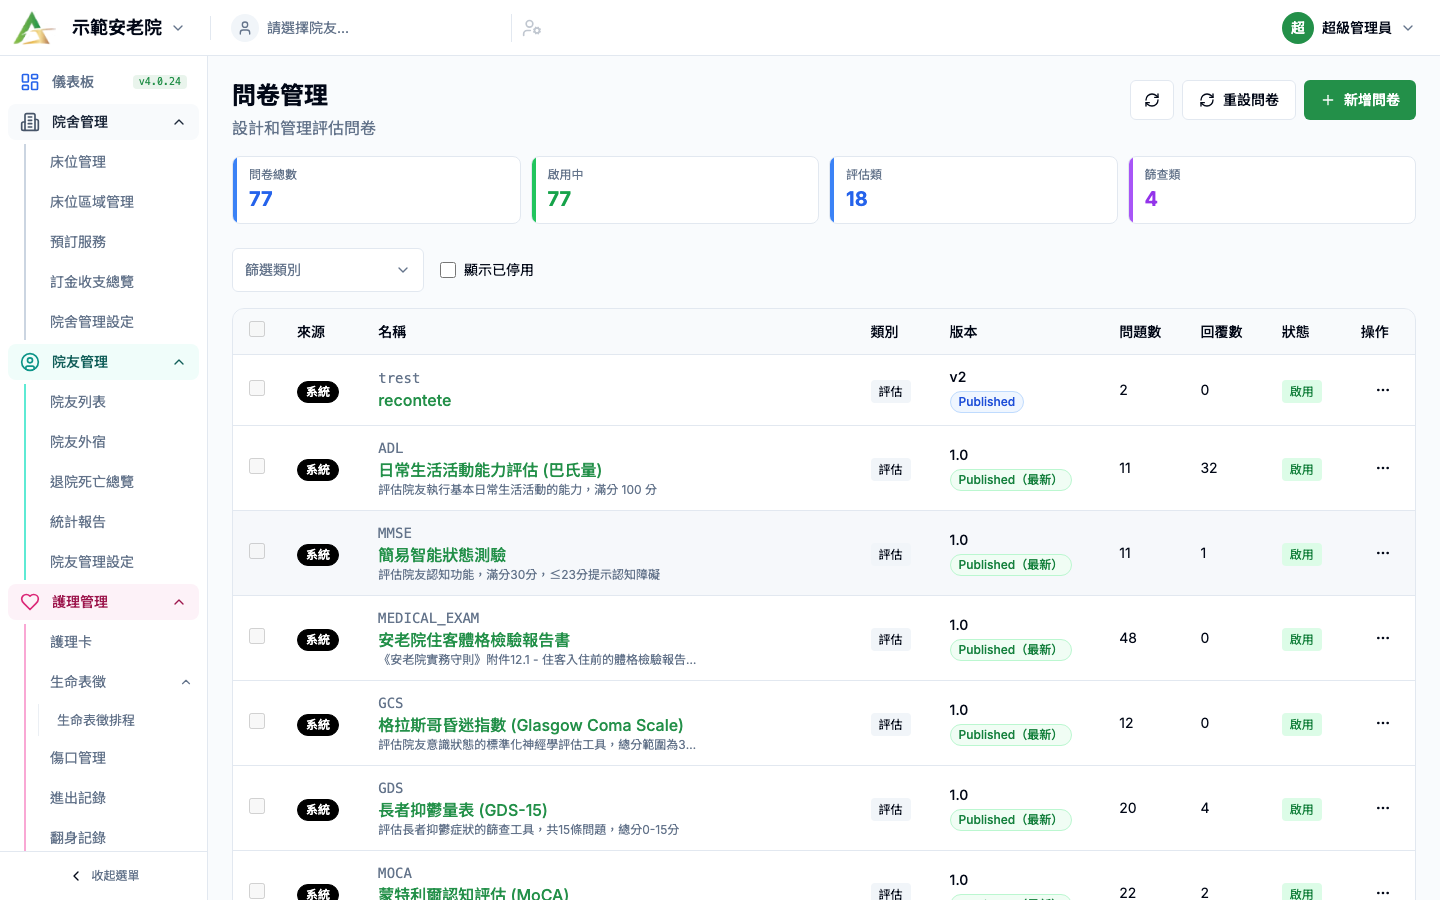This screenshot has height=900, width=1440.
Task: Click the 問卷總數 stat card
Action: click(x=376, y=190)
